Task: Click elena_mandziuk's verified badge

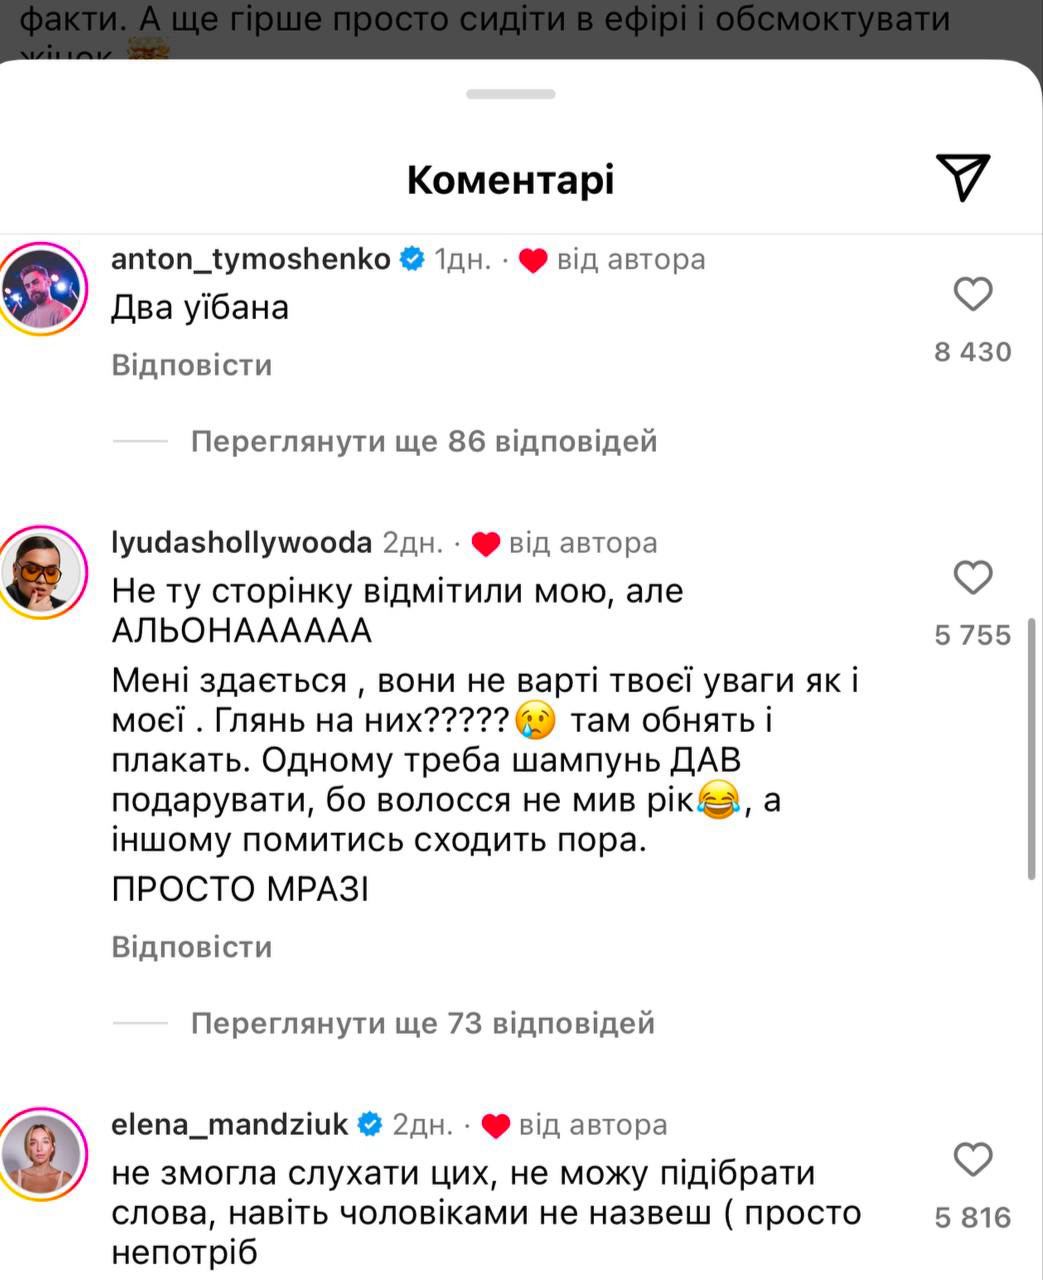Action: [x=370, y=1125]
